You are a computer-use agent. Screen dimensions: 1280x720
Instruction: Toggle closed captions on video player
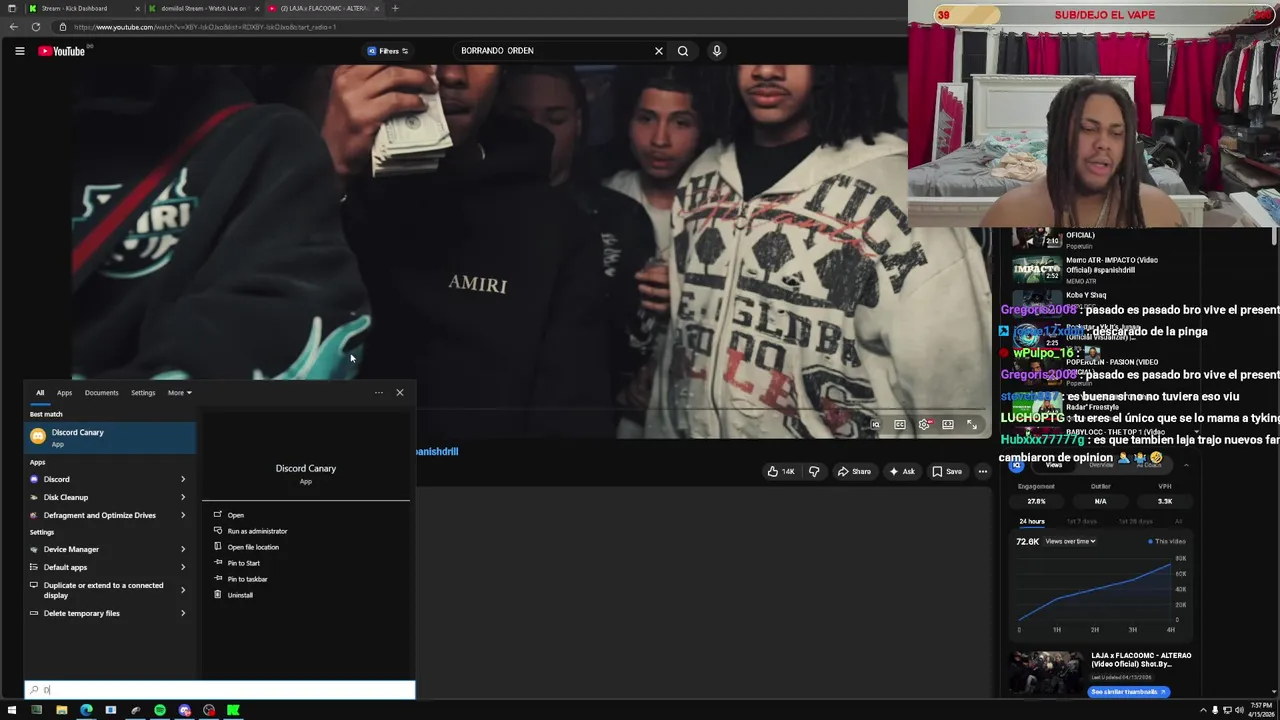tap(900, 425)
